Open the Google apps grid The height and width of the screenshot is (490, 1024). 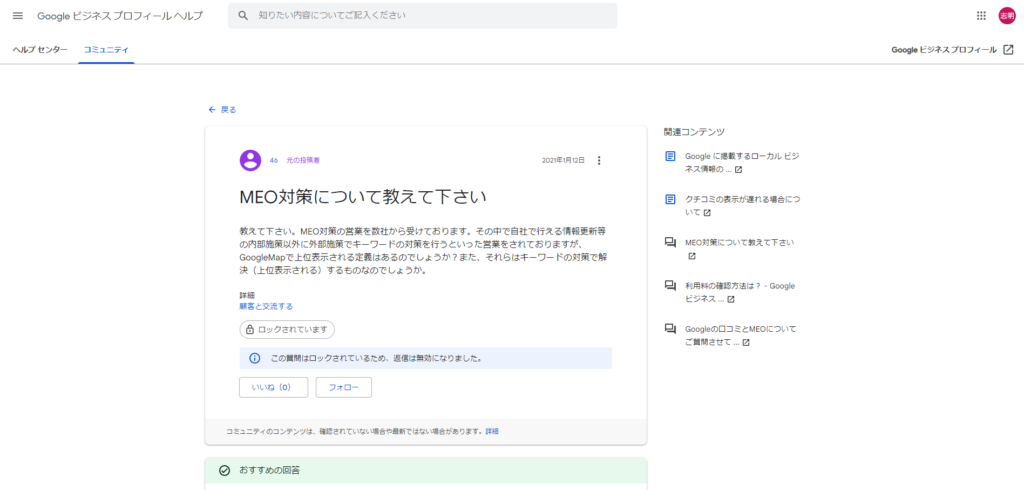click(981, 16)
